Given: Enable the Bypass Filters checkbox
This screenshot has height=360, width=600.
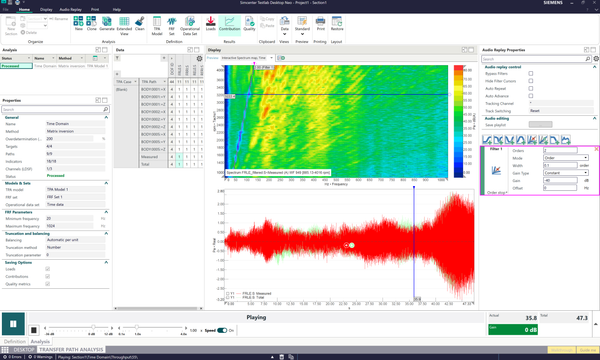Looking at the screenshot, I should 531,73.
